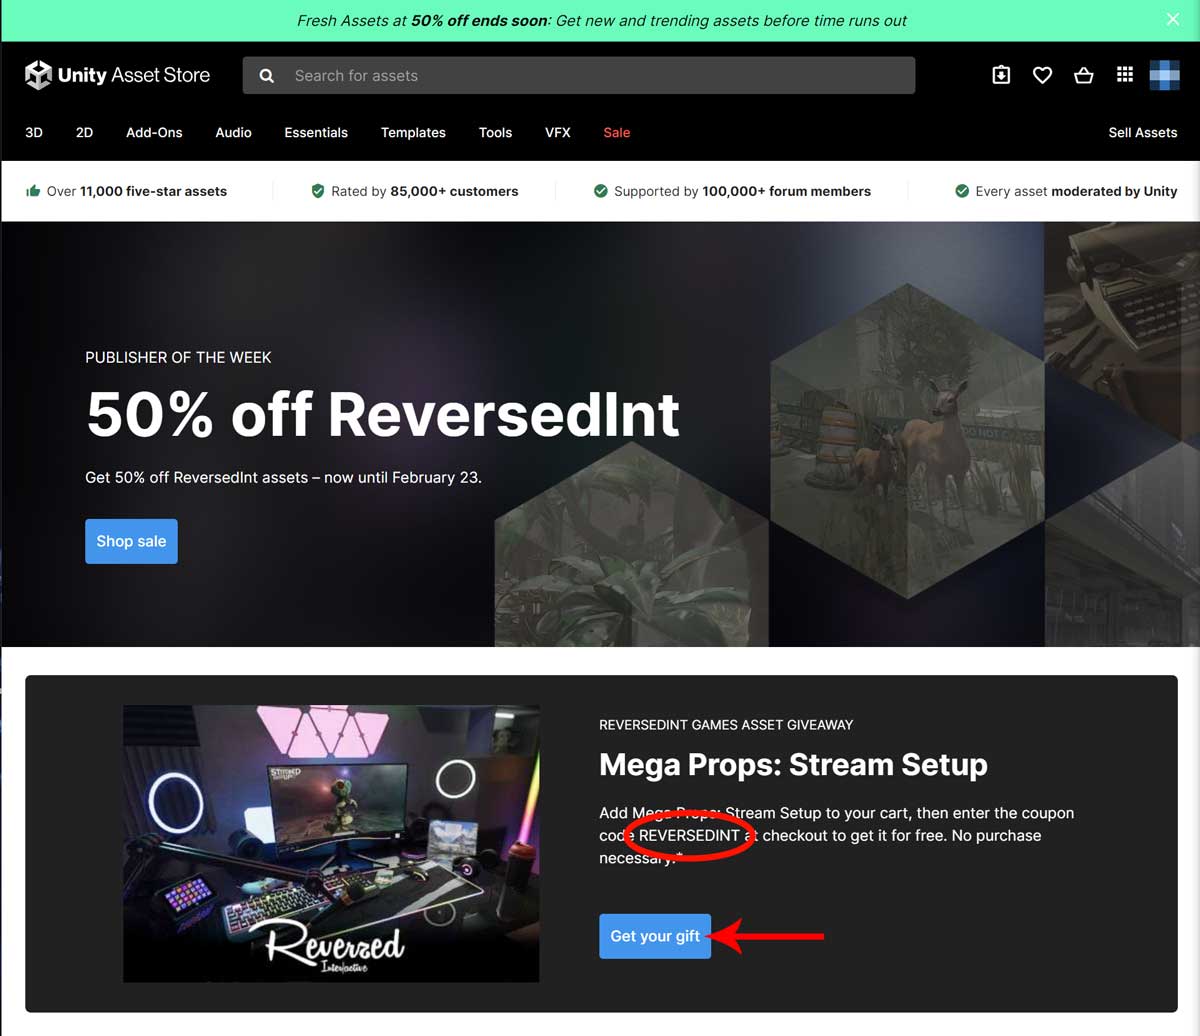Image resolution: width=1200 pixels, height=1036 pixels.
Task: Dismiss the Fresh Assets banner with the X
Action: (1172, 19)
